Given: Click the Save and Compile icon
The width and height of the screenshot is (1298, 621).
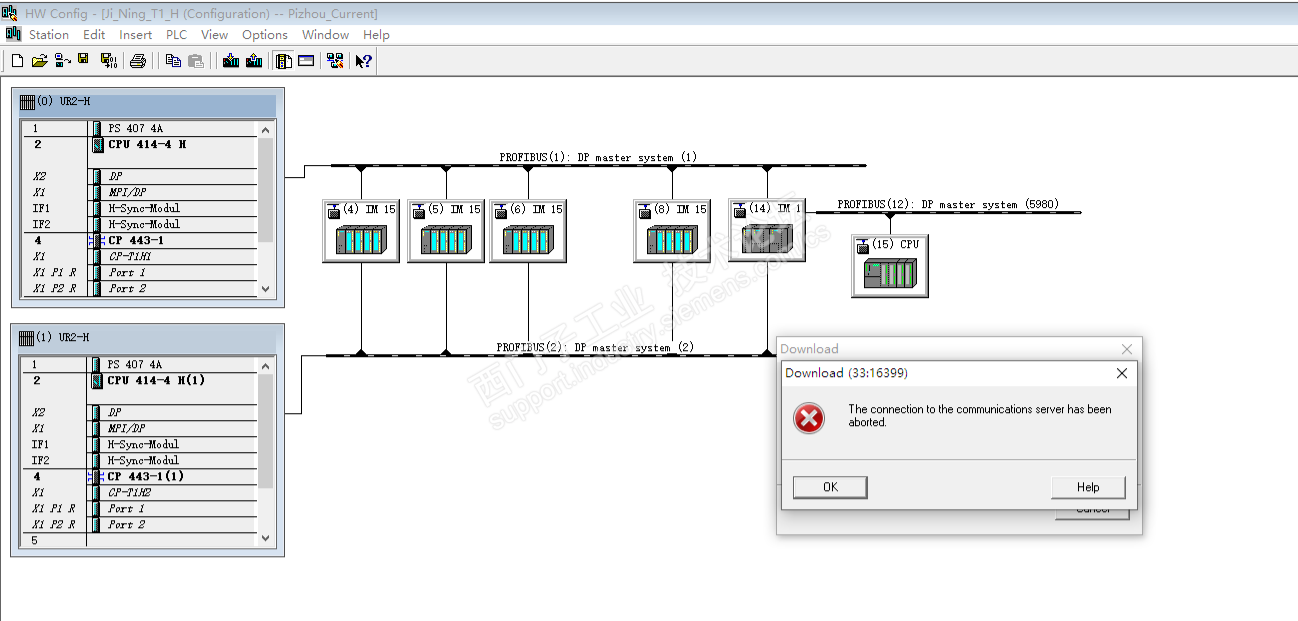Looking at the screenshot, I should (109, 61).
